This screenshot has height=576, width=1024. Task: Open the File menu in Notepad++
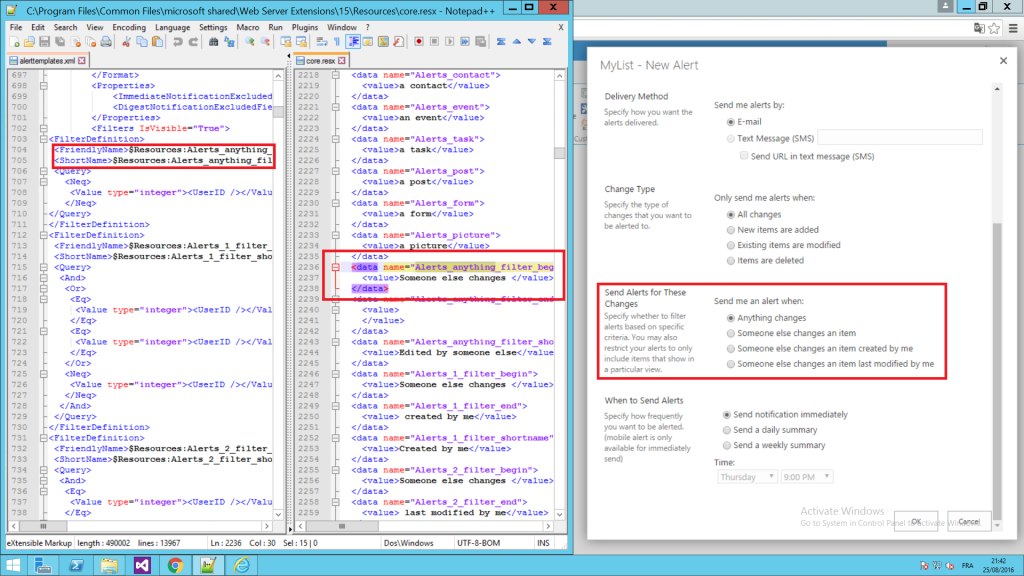[x=16, y=27]
